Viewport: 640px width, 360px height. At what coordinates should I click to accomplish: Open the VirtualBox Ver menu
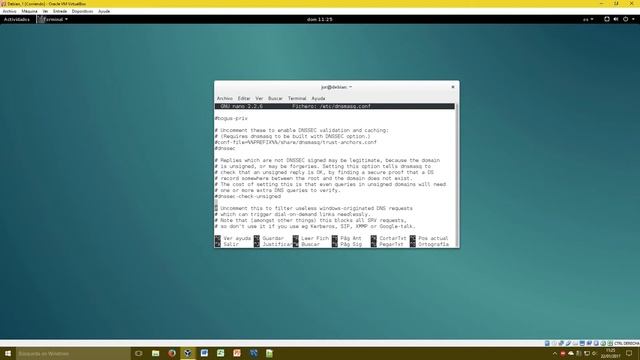pyautogui.click(x=45, y=11)
